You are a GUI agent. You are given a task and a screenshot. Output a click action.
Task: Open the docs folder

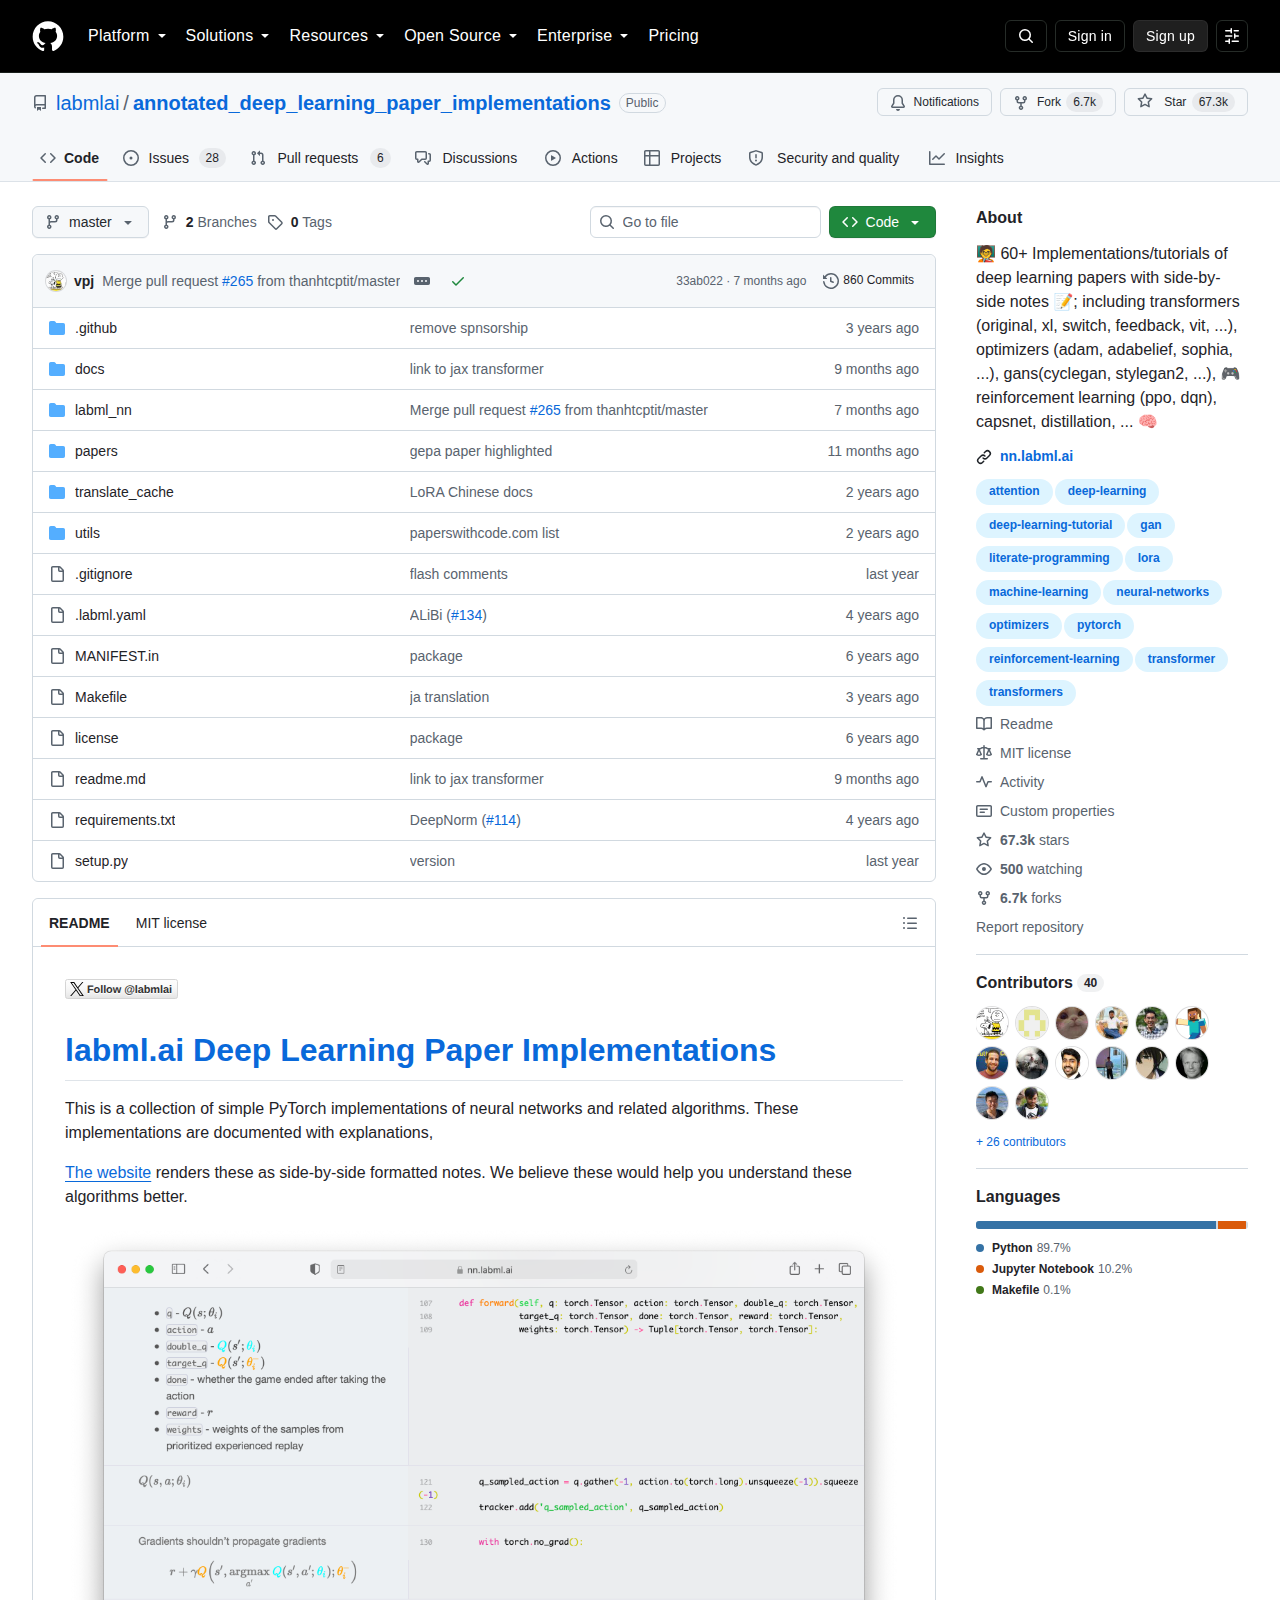(90, 369)
